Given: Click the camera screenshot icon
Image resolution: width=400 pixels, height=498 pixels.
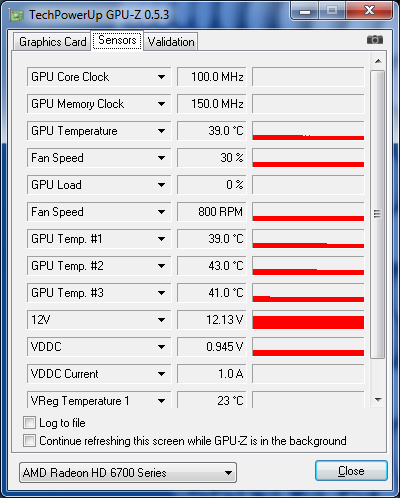Looking at the screenshot, I should [x=375, y=40].
